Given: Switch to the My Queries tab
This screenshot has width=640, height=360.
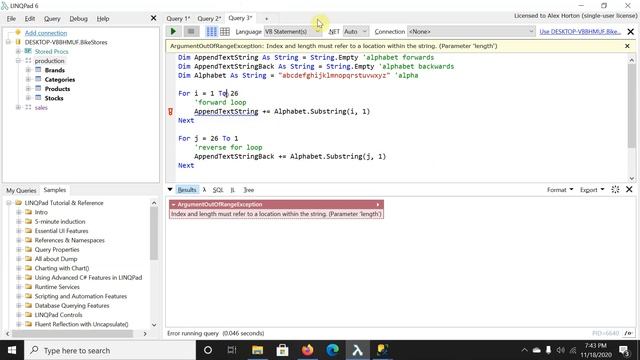Looking at the screenshot, I should tap(21, 190).
